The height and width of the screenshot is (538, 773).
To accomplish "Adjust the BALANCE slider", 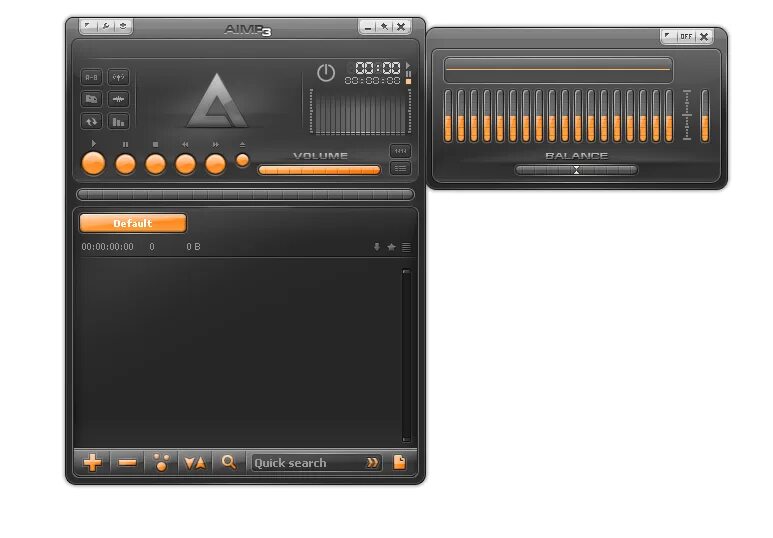I will click(x=576, y=170).
